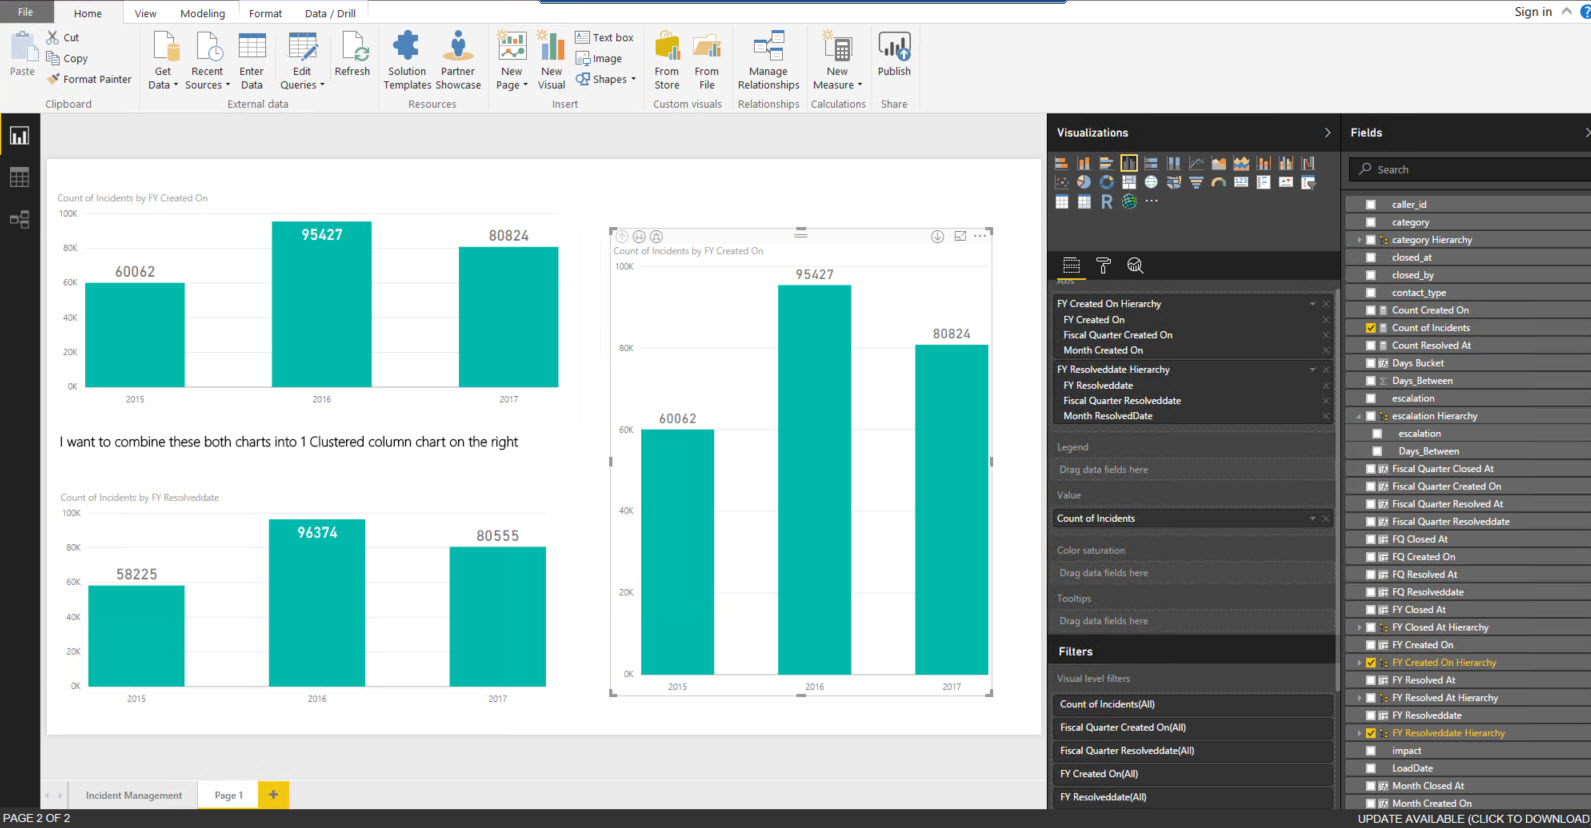Uncheck the Count of Incidents field
This screenshot has height=828, width=1591.
coord(1371,328)
